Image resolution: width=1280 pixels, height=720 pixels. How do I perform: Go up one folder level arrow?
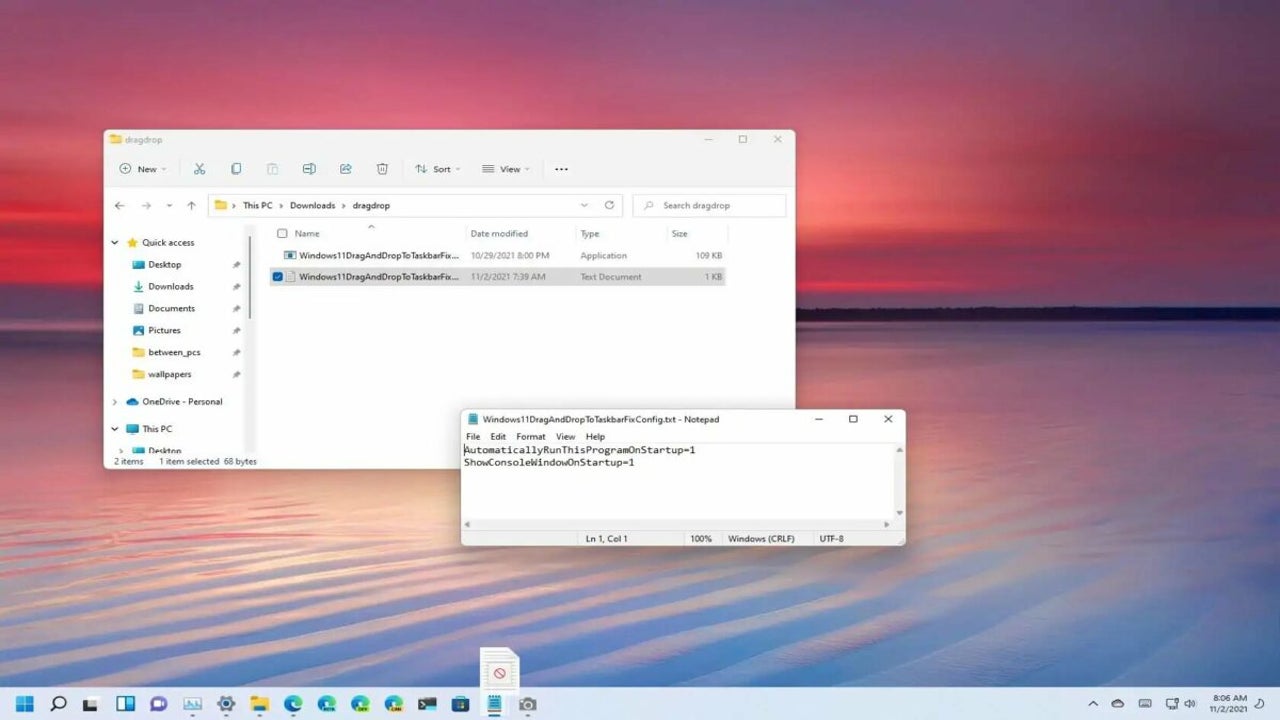point(191,205)
